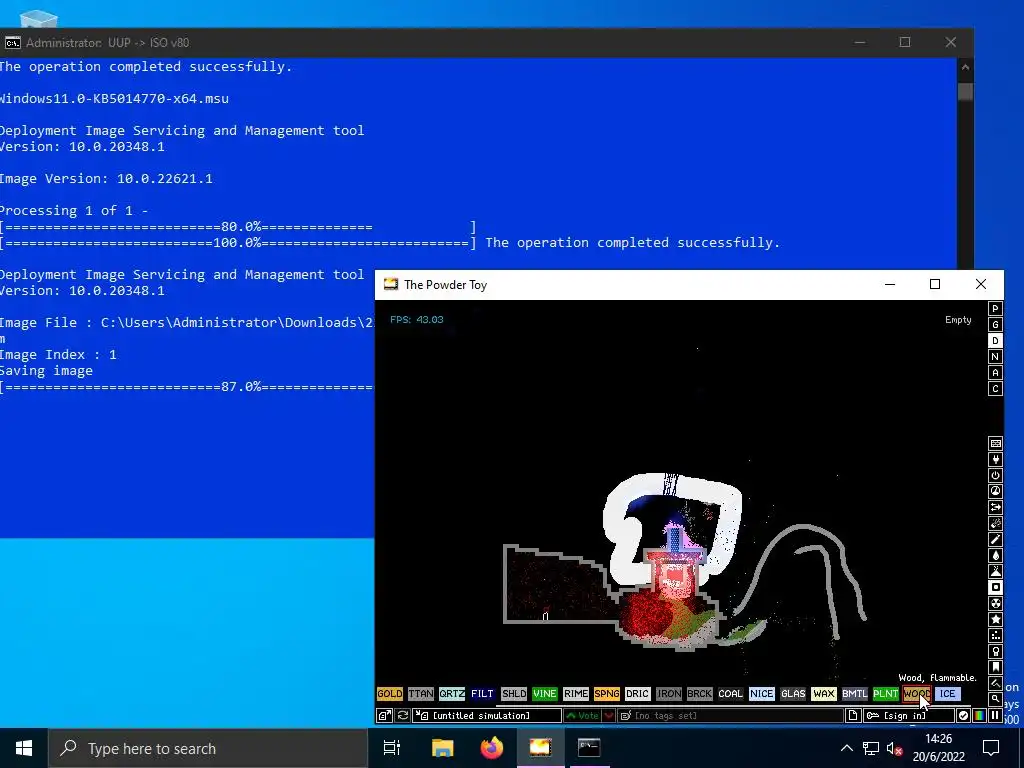Select the QRTZ element
This screenshot has height=768, width=1024.
tap(452, 694)
